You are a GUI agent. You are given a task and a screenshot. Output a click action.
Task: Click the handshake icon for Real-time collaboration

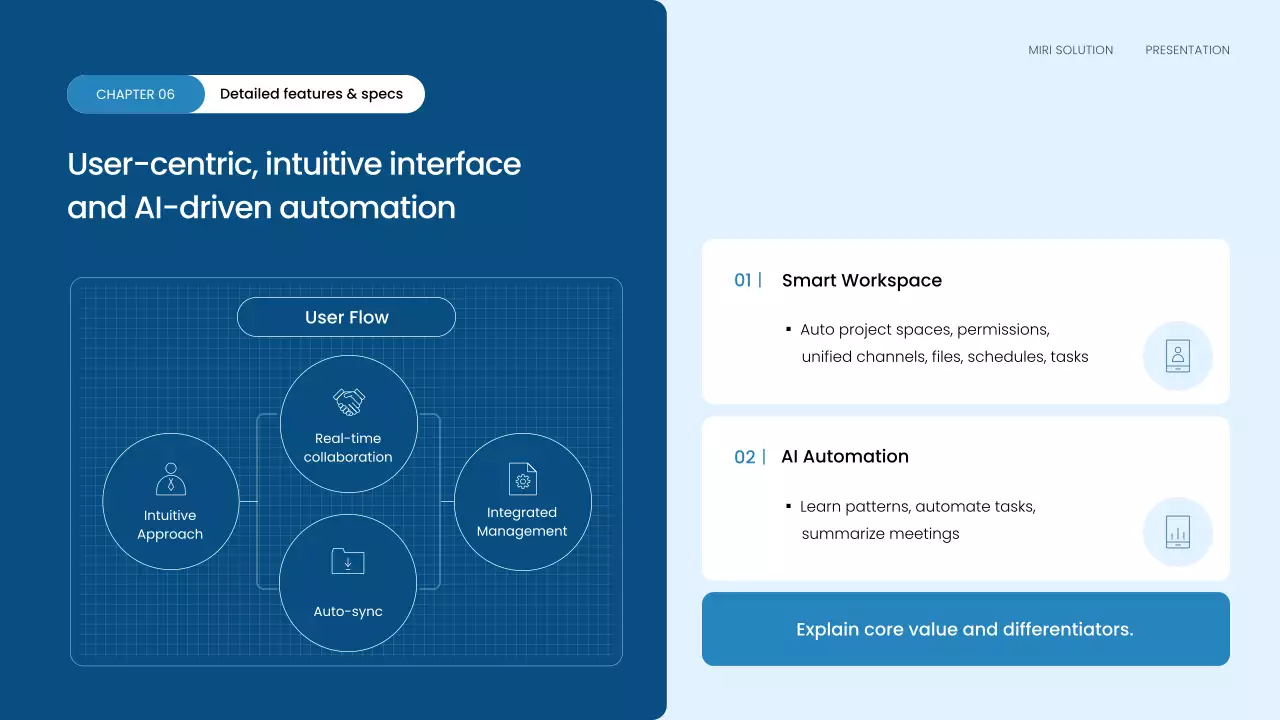[348, 402]
